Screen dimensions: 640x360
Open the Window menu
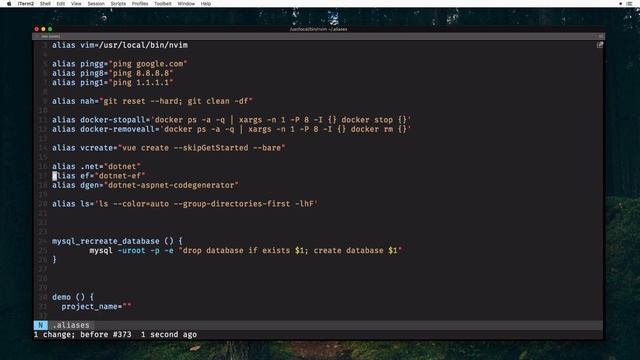(186, 4)
